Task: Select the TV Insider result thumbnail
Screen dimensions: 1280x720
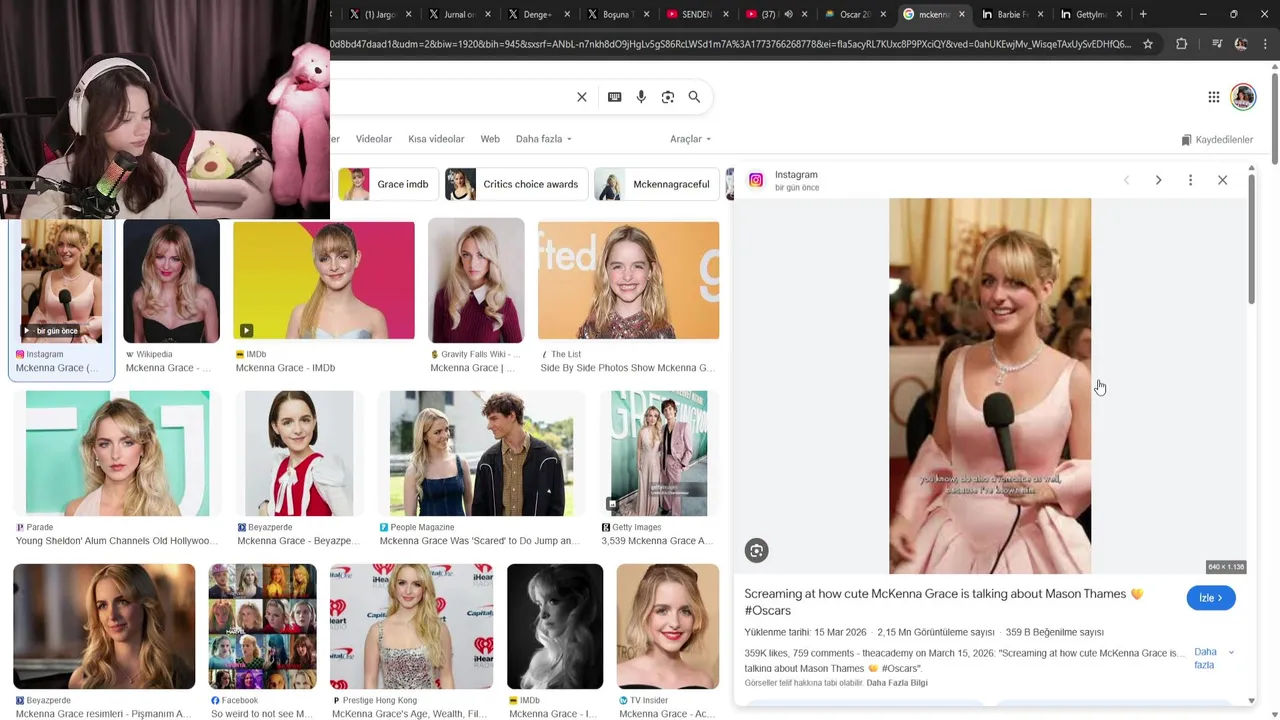Action: (x=668, y=627)
